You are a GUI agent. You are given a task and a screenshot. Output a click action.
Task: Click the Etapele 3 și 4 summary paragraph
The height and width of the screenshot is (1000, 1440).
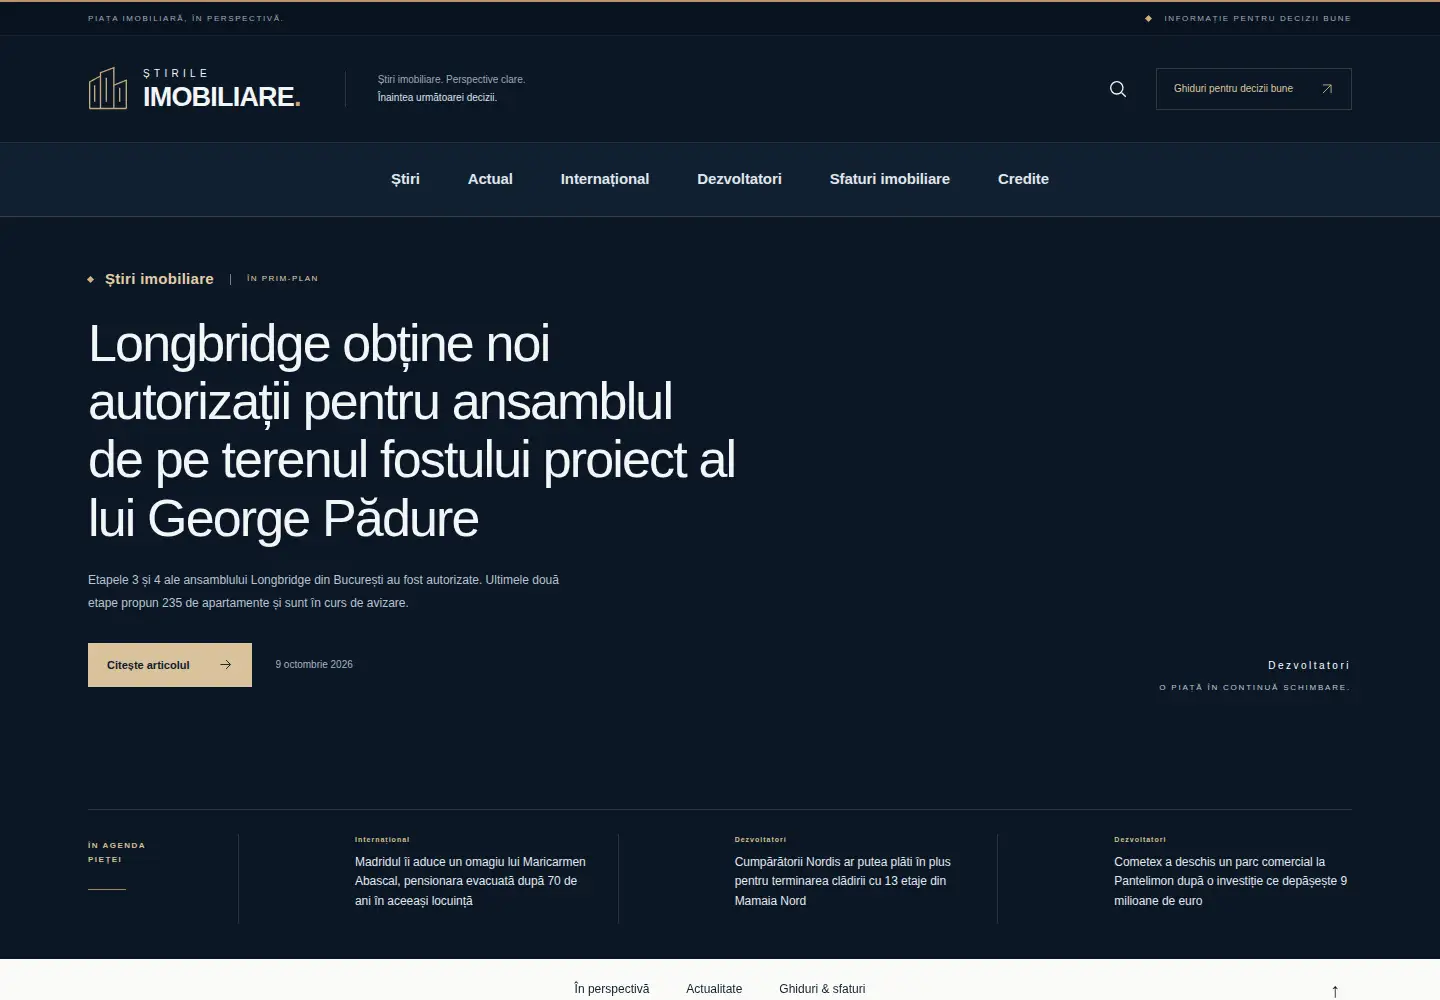tap(324, 591)
